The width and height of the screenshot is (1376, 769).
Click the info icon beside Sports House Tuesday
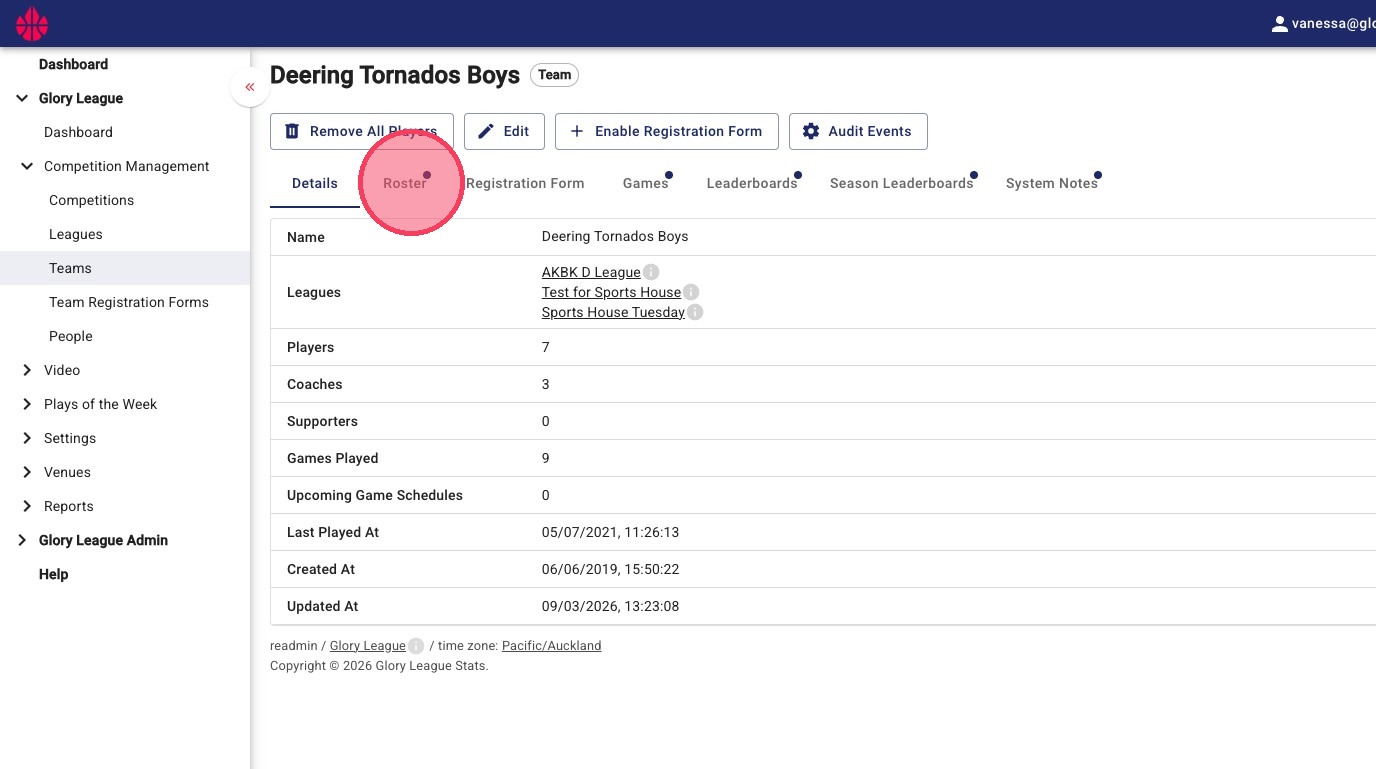click(695, 312)
